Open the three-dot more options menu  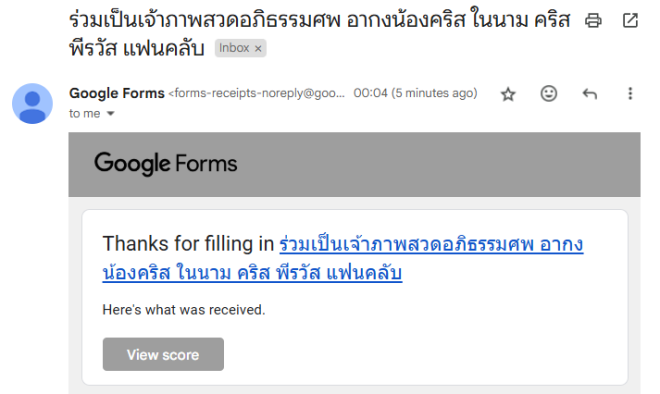630,93
